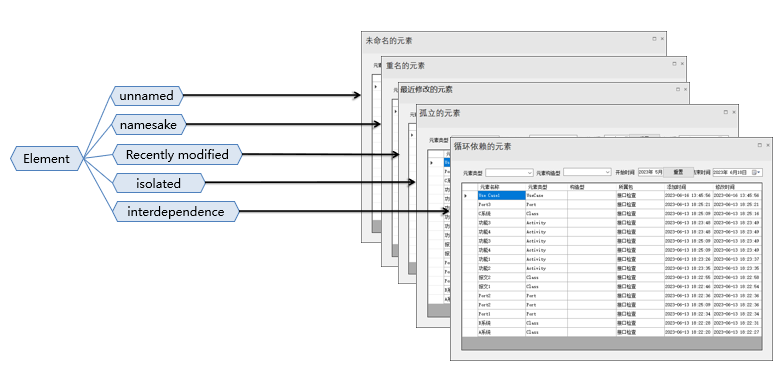Sort by the 元素名称 column header

[501, 187]
